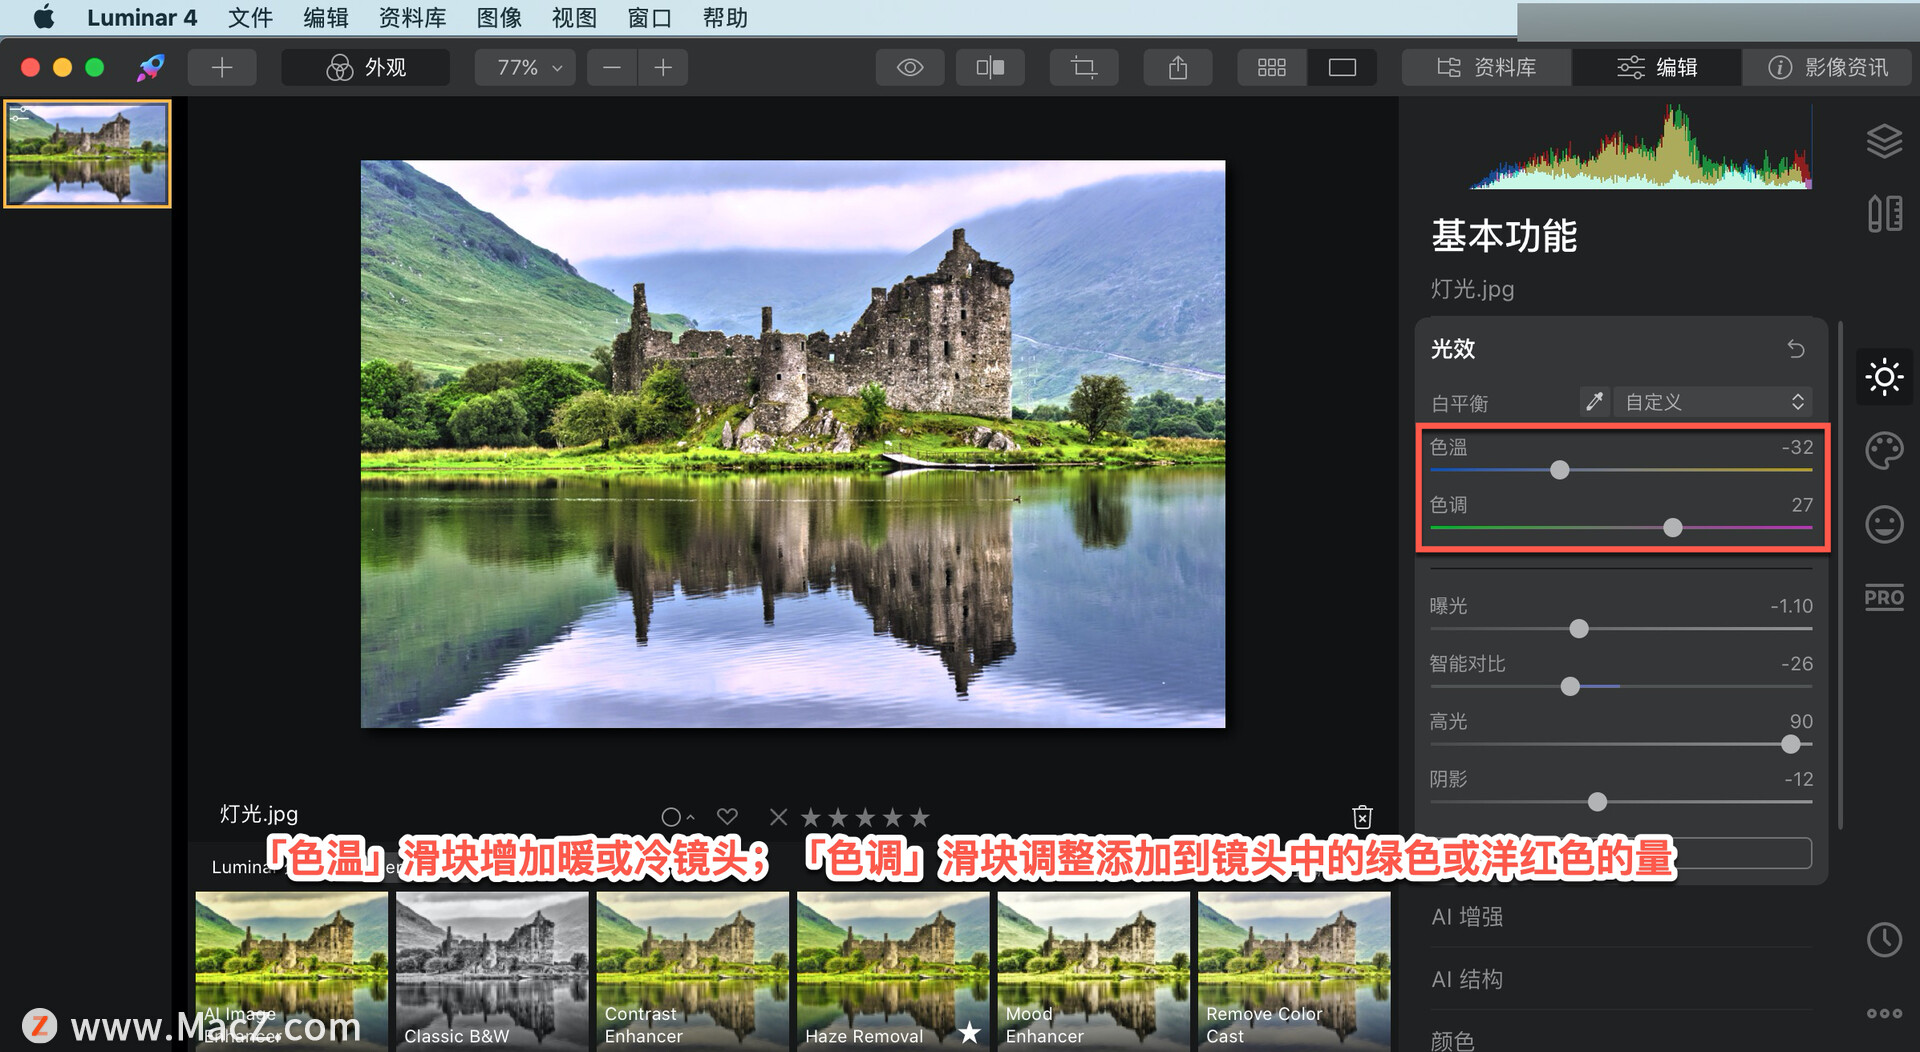Image resolution: width=1920 pixels, height=1052 pixels.
Task: Click the export/share icon in the toolbar
Action: tap(1177, 67)
